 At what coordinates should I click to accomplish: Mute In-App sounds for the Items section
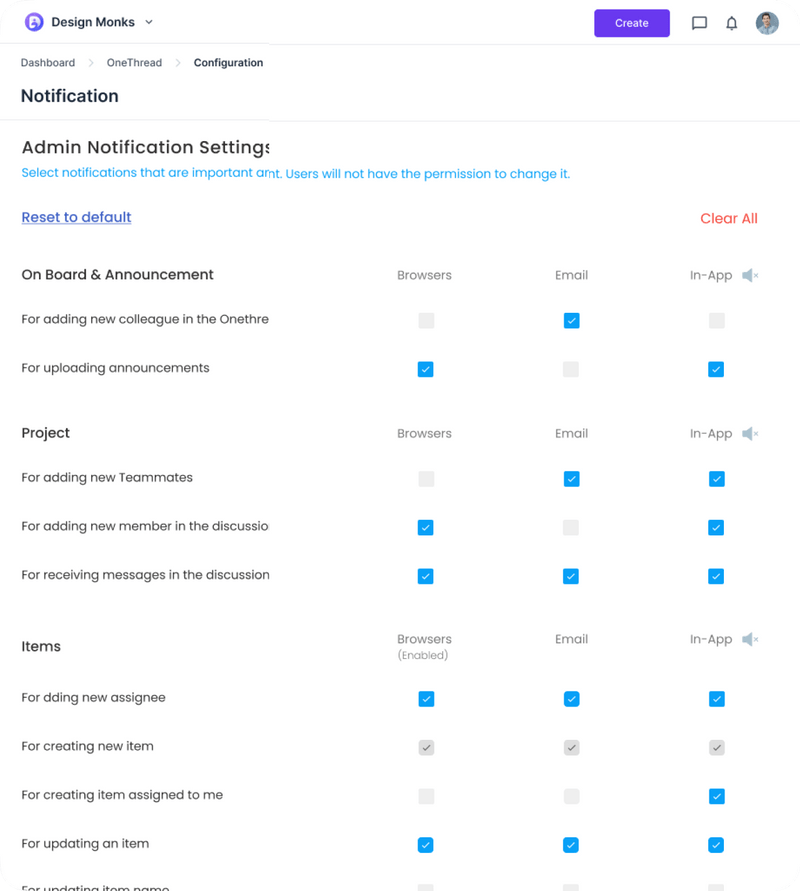pyautogui.click(x=750, y=639)
